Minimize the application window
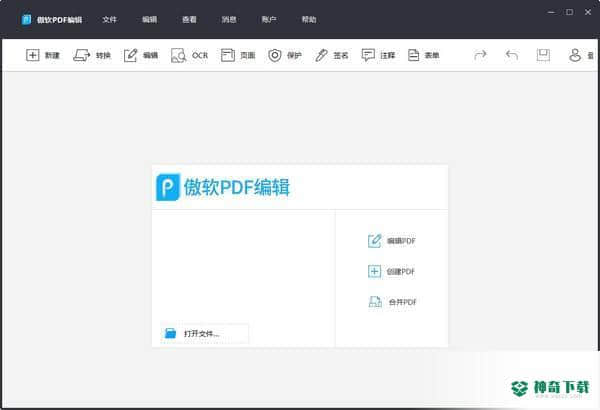 tap(551, 12)
